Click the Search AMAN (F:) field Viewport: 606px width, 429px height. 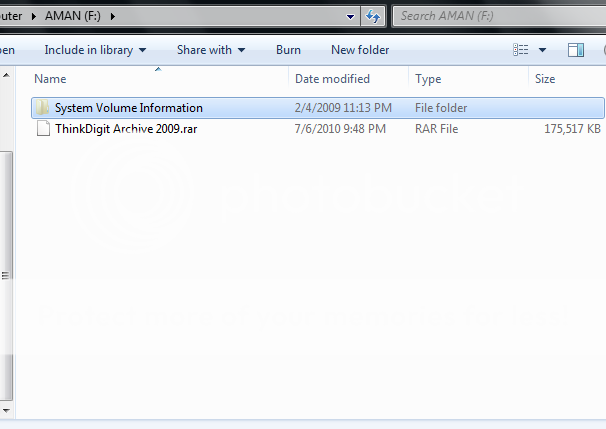coord(500,16)
